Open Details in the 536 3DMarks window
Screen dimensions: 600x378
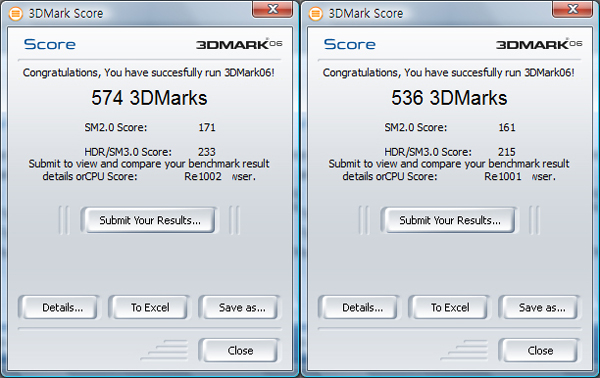coord(359,307)
